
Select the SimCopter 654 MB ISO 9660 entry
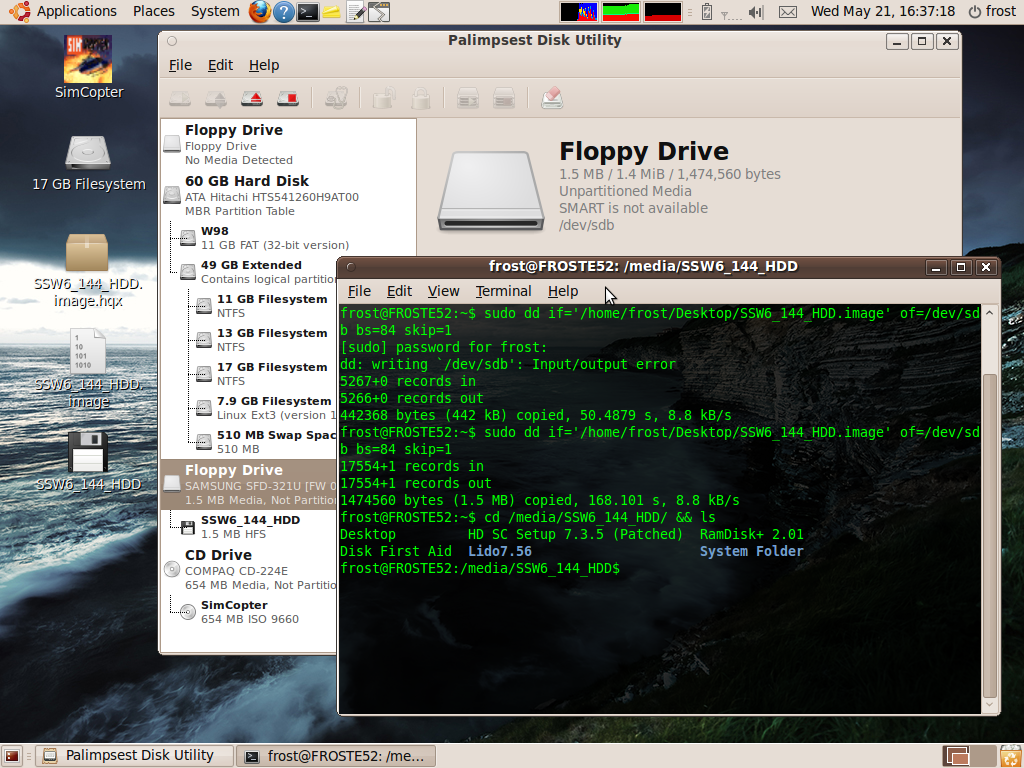click(249, 612)
